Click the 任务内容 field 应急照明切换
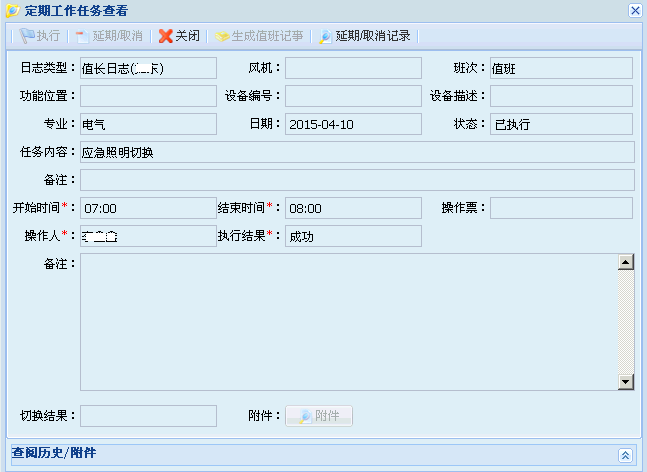The height and width of the screenshot is (472, 647). [356, 152]
